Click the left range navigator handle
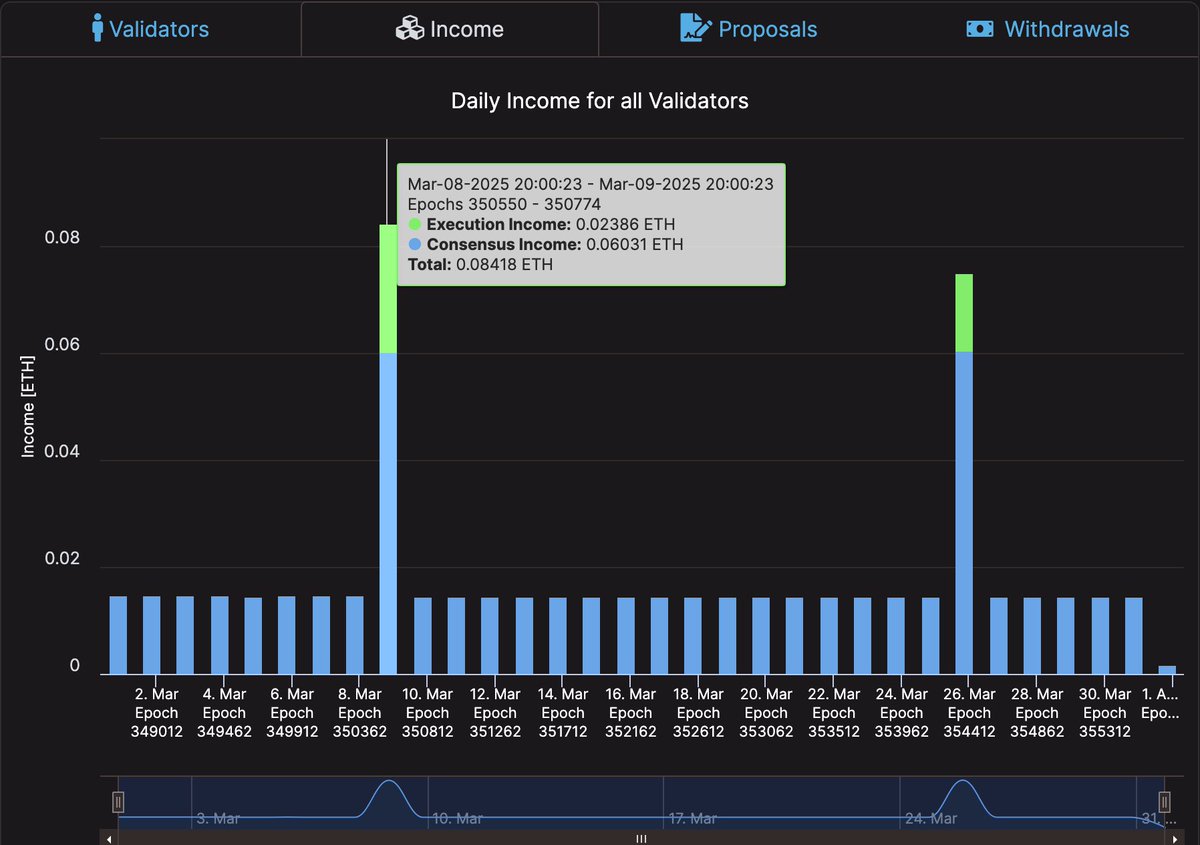Screen dimensions: 1200x845 tap(118, 801)
